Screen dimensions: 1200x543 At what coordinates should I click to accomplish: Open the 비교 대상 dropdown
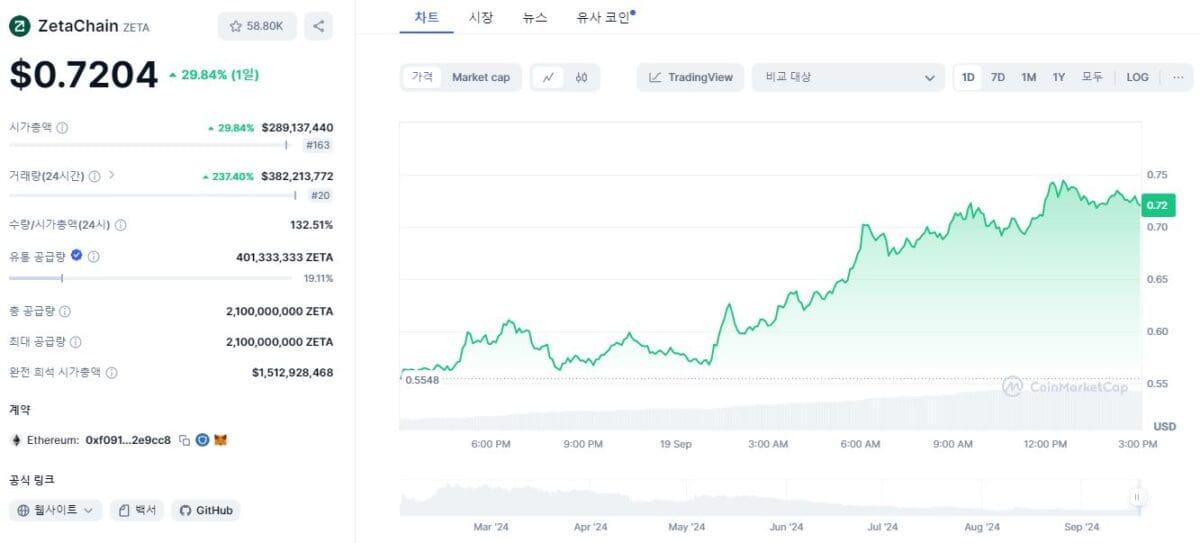[848, 77]
